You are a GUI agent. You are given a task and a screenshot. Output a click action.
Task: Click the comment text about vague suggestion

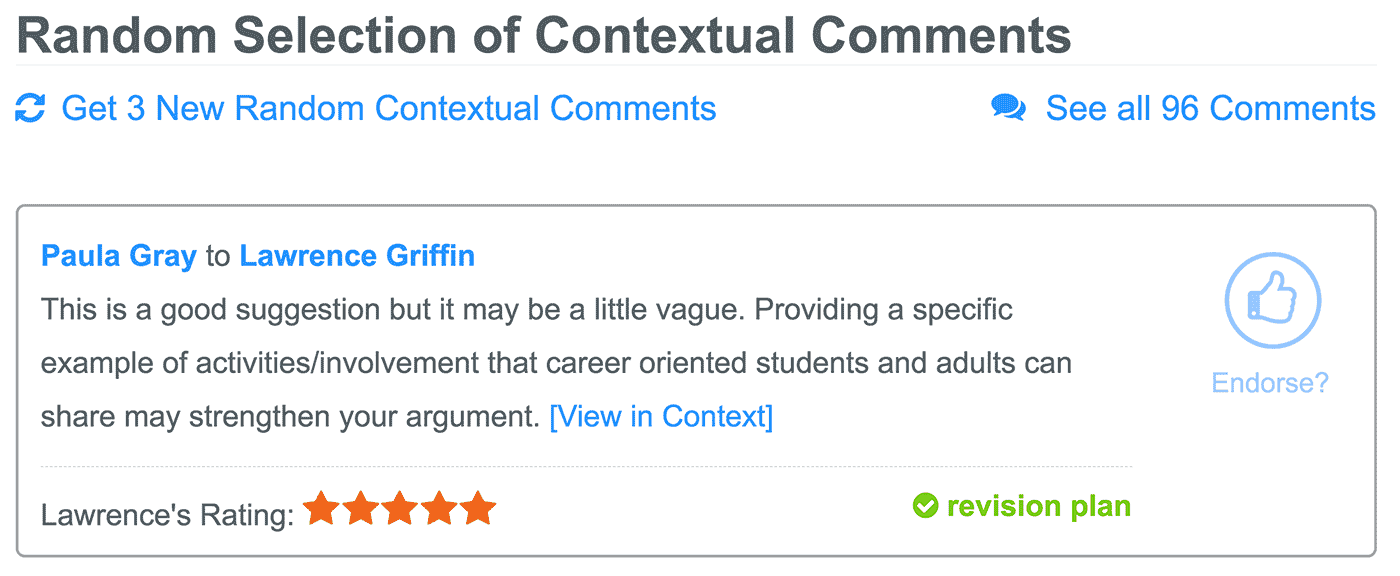556,363
